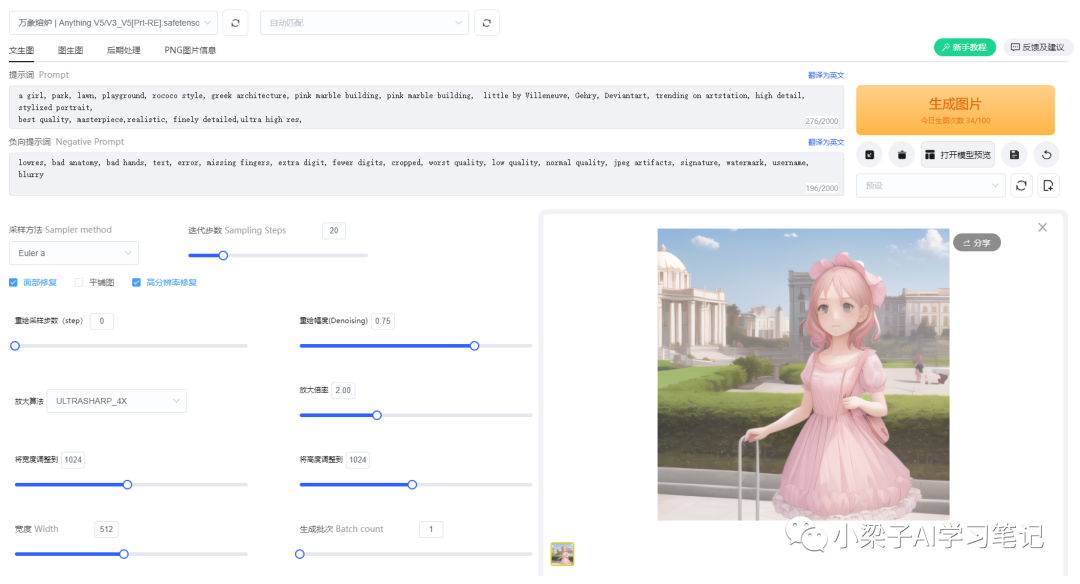Click 打开模型预览 button
This screenshot has width=1080, height=584.
pos(957,155)
